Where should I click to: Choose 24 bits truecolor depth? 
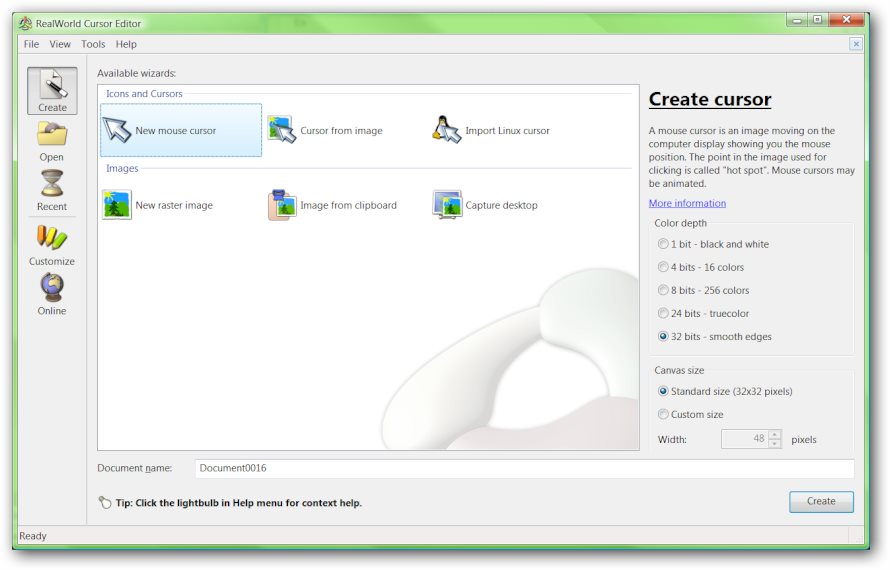point(663,313)
